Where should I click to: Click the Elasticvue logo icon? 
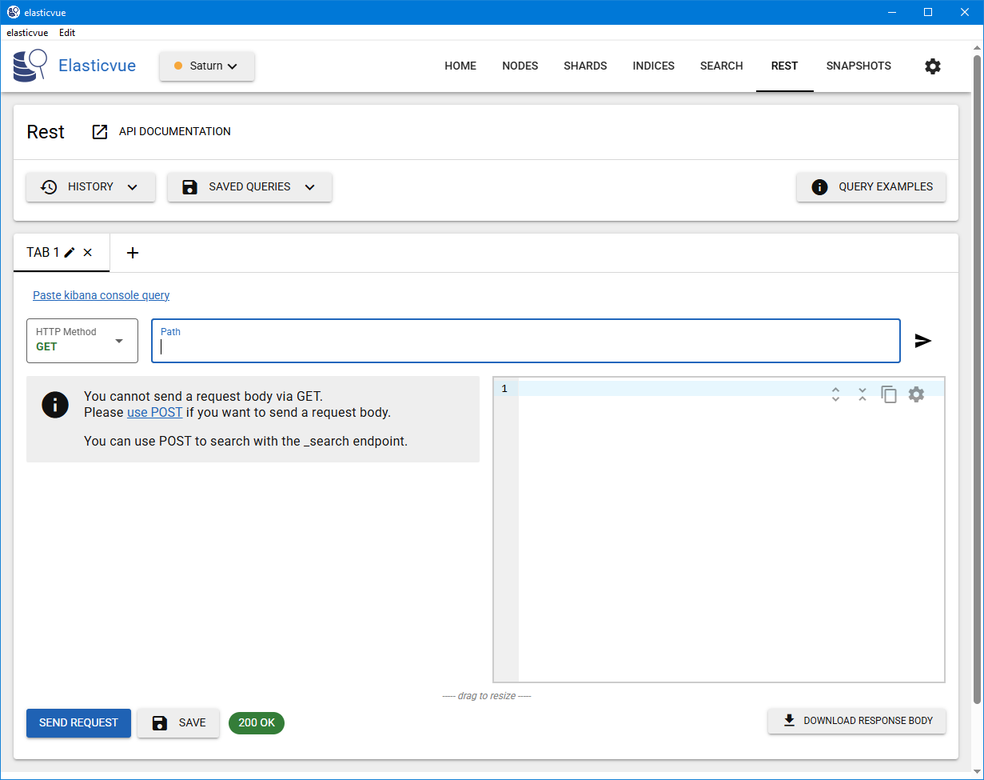(x=29, y=65)
